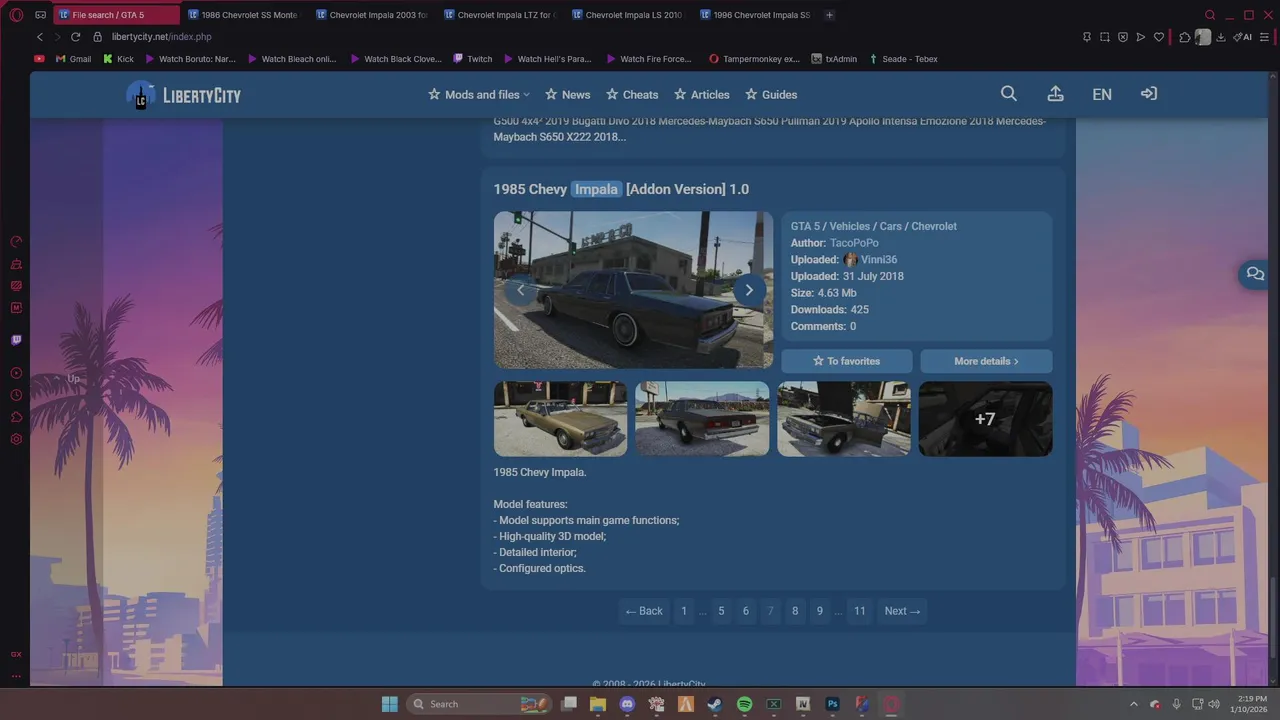Open File Explorer from the taskbar
The height and width of the screenshot is (720, 1280).
[x=598, y=704]
